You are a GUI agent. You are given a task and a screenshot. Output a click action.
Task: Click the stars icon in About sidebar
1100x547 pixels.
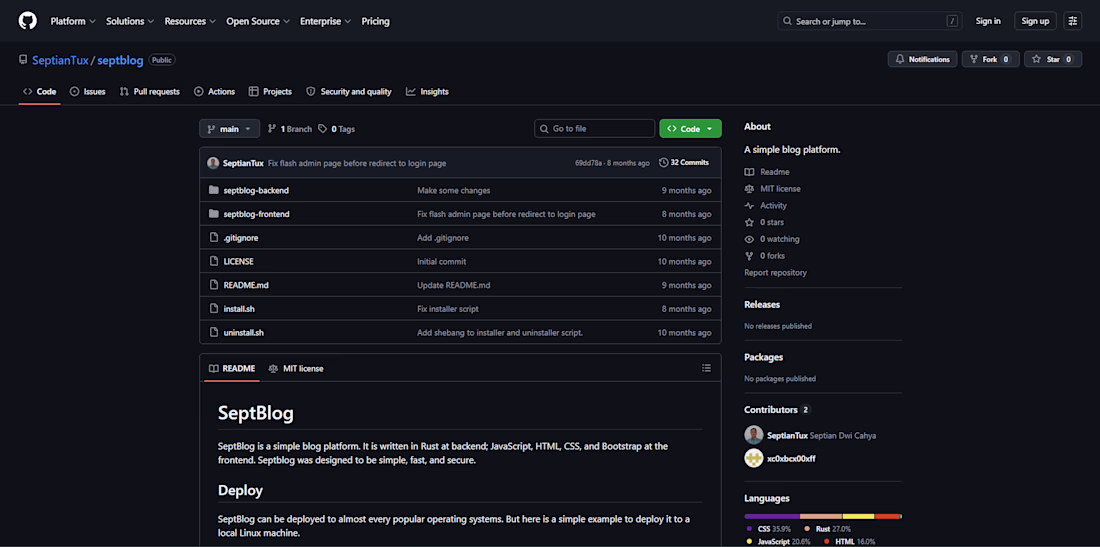[x=749, y=222]
